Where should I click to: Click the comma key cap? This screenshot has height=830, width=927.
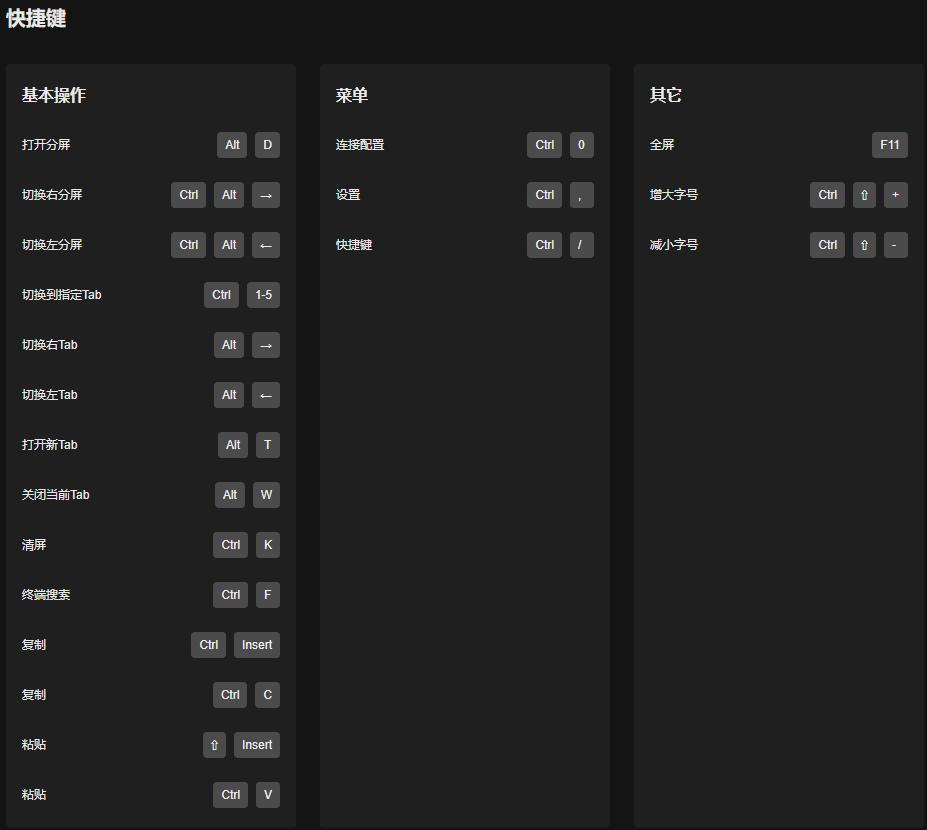[x=581, y=195]
